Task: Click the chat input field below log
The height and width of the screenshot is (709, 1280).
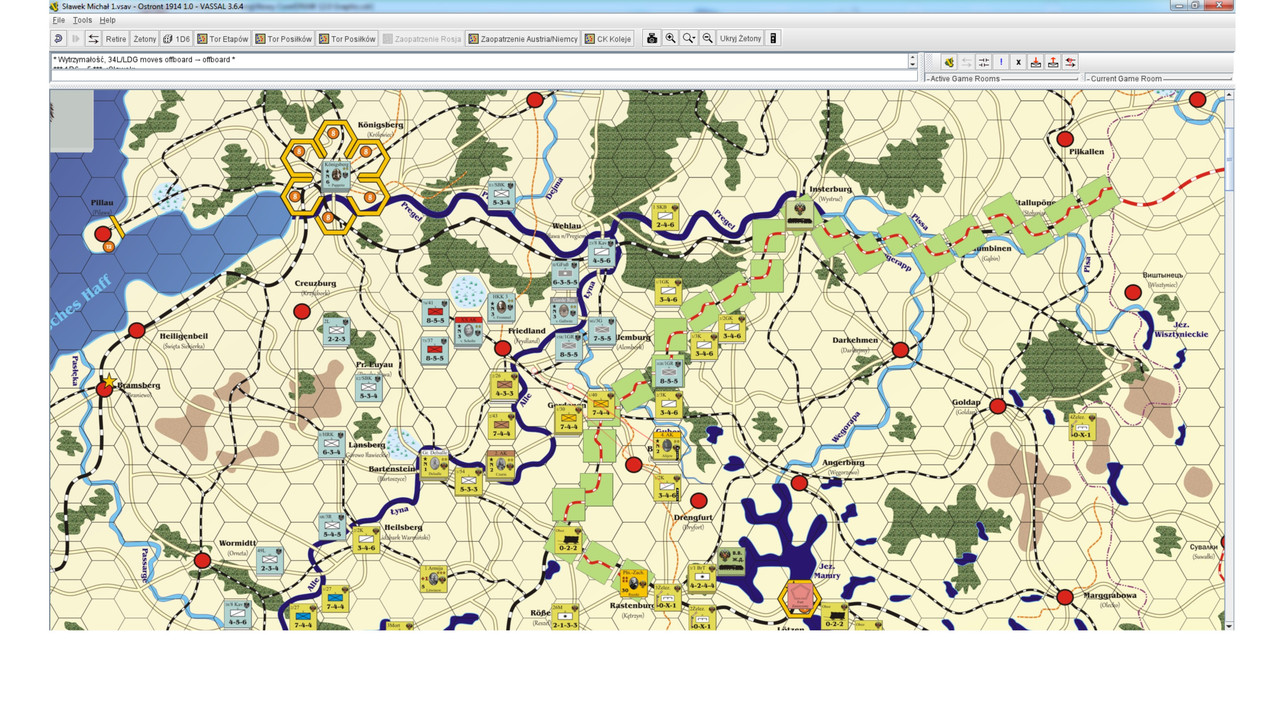Action: [484, 76]
